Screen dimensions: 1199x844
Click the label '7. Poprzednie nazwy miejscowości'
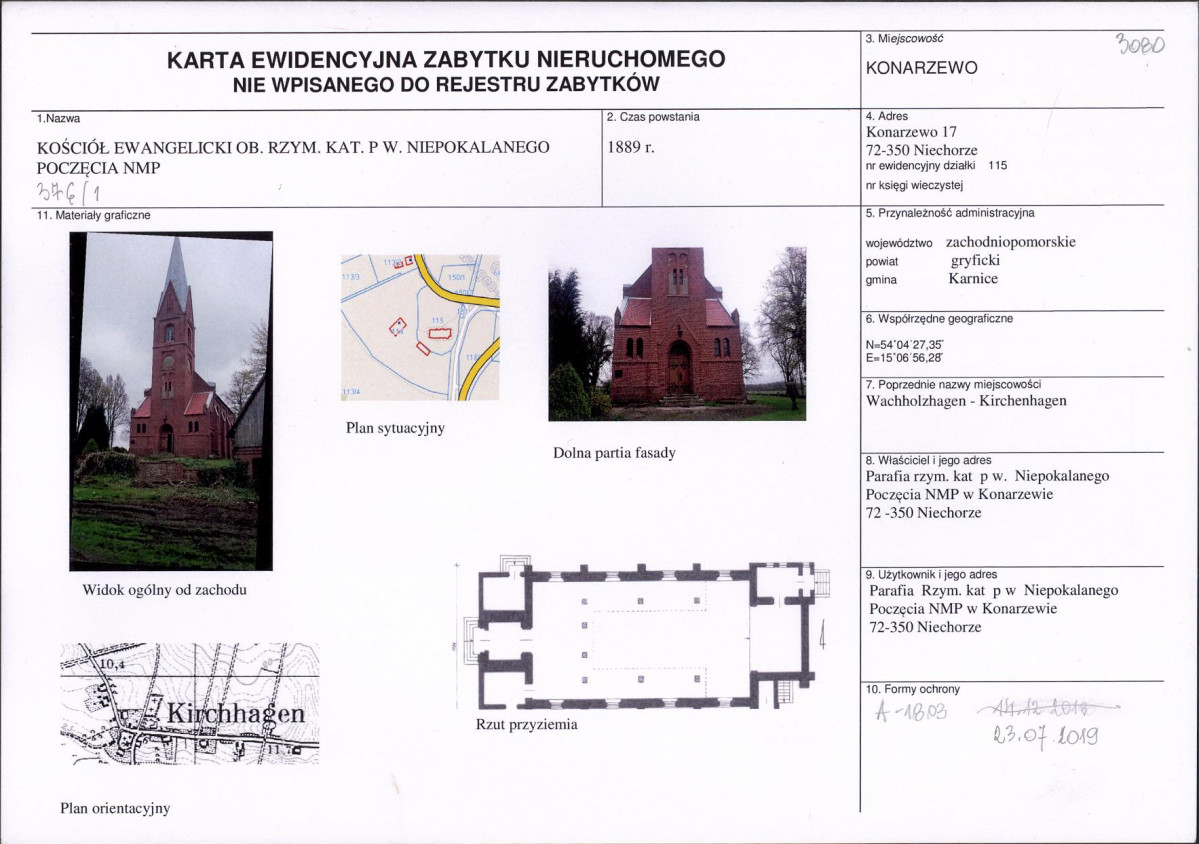tap(953, 385)
